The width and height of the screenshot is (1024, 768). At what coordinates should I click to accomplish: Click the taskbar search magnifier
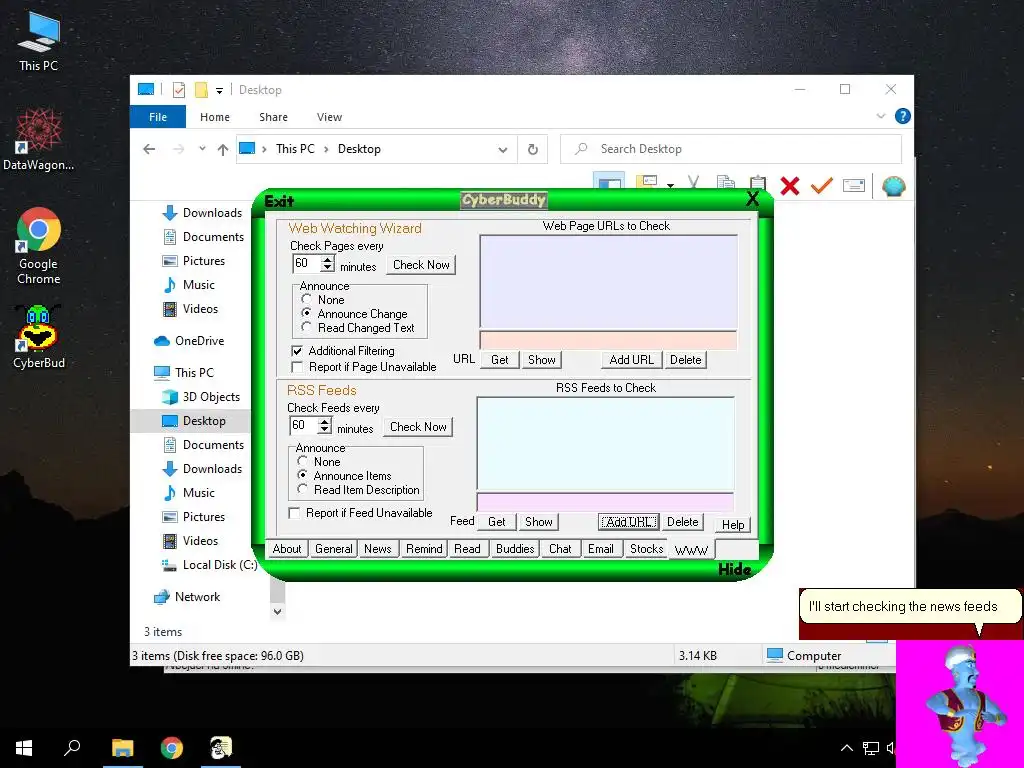pyautogui.click(x=72, y=748)
